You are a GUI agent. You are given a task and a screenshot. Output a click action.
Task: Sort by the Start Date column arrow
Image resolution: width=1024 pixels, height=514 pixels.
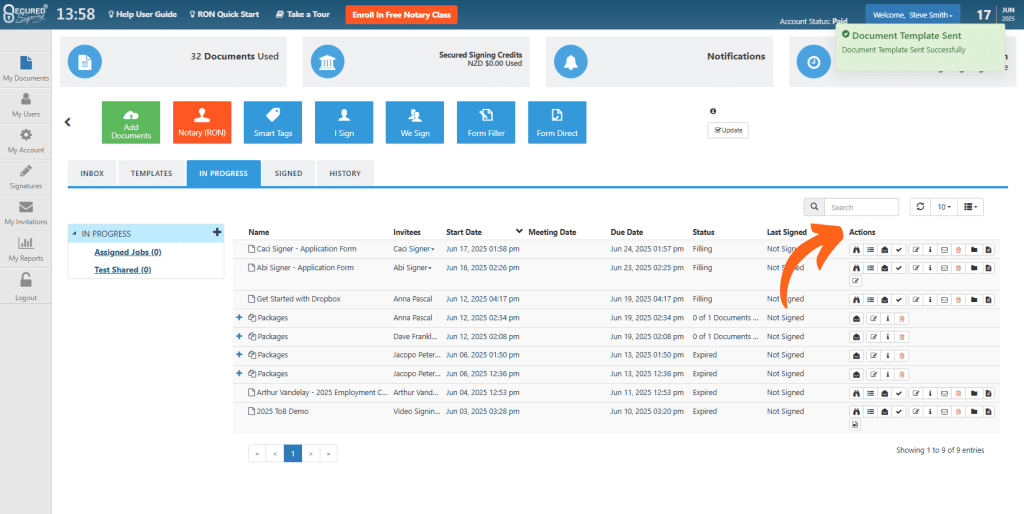(519, 231)
